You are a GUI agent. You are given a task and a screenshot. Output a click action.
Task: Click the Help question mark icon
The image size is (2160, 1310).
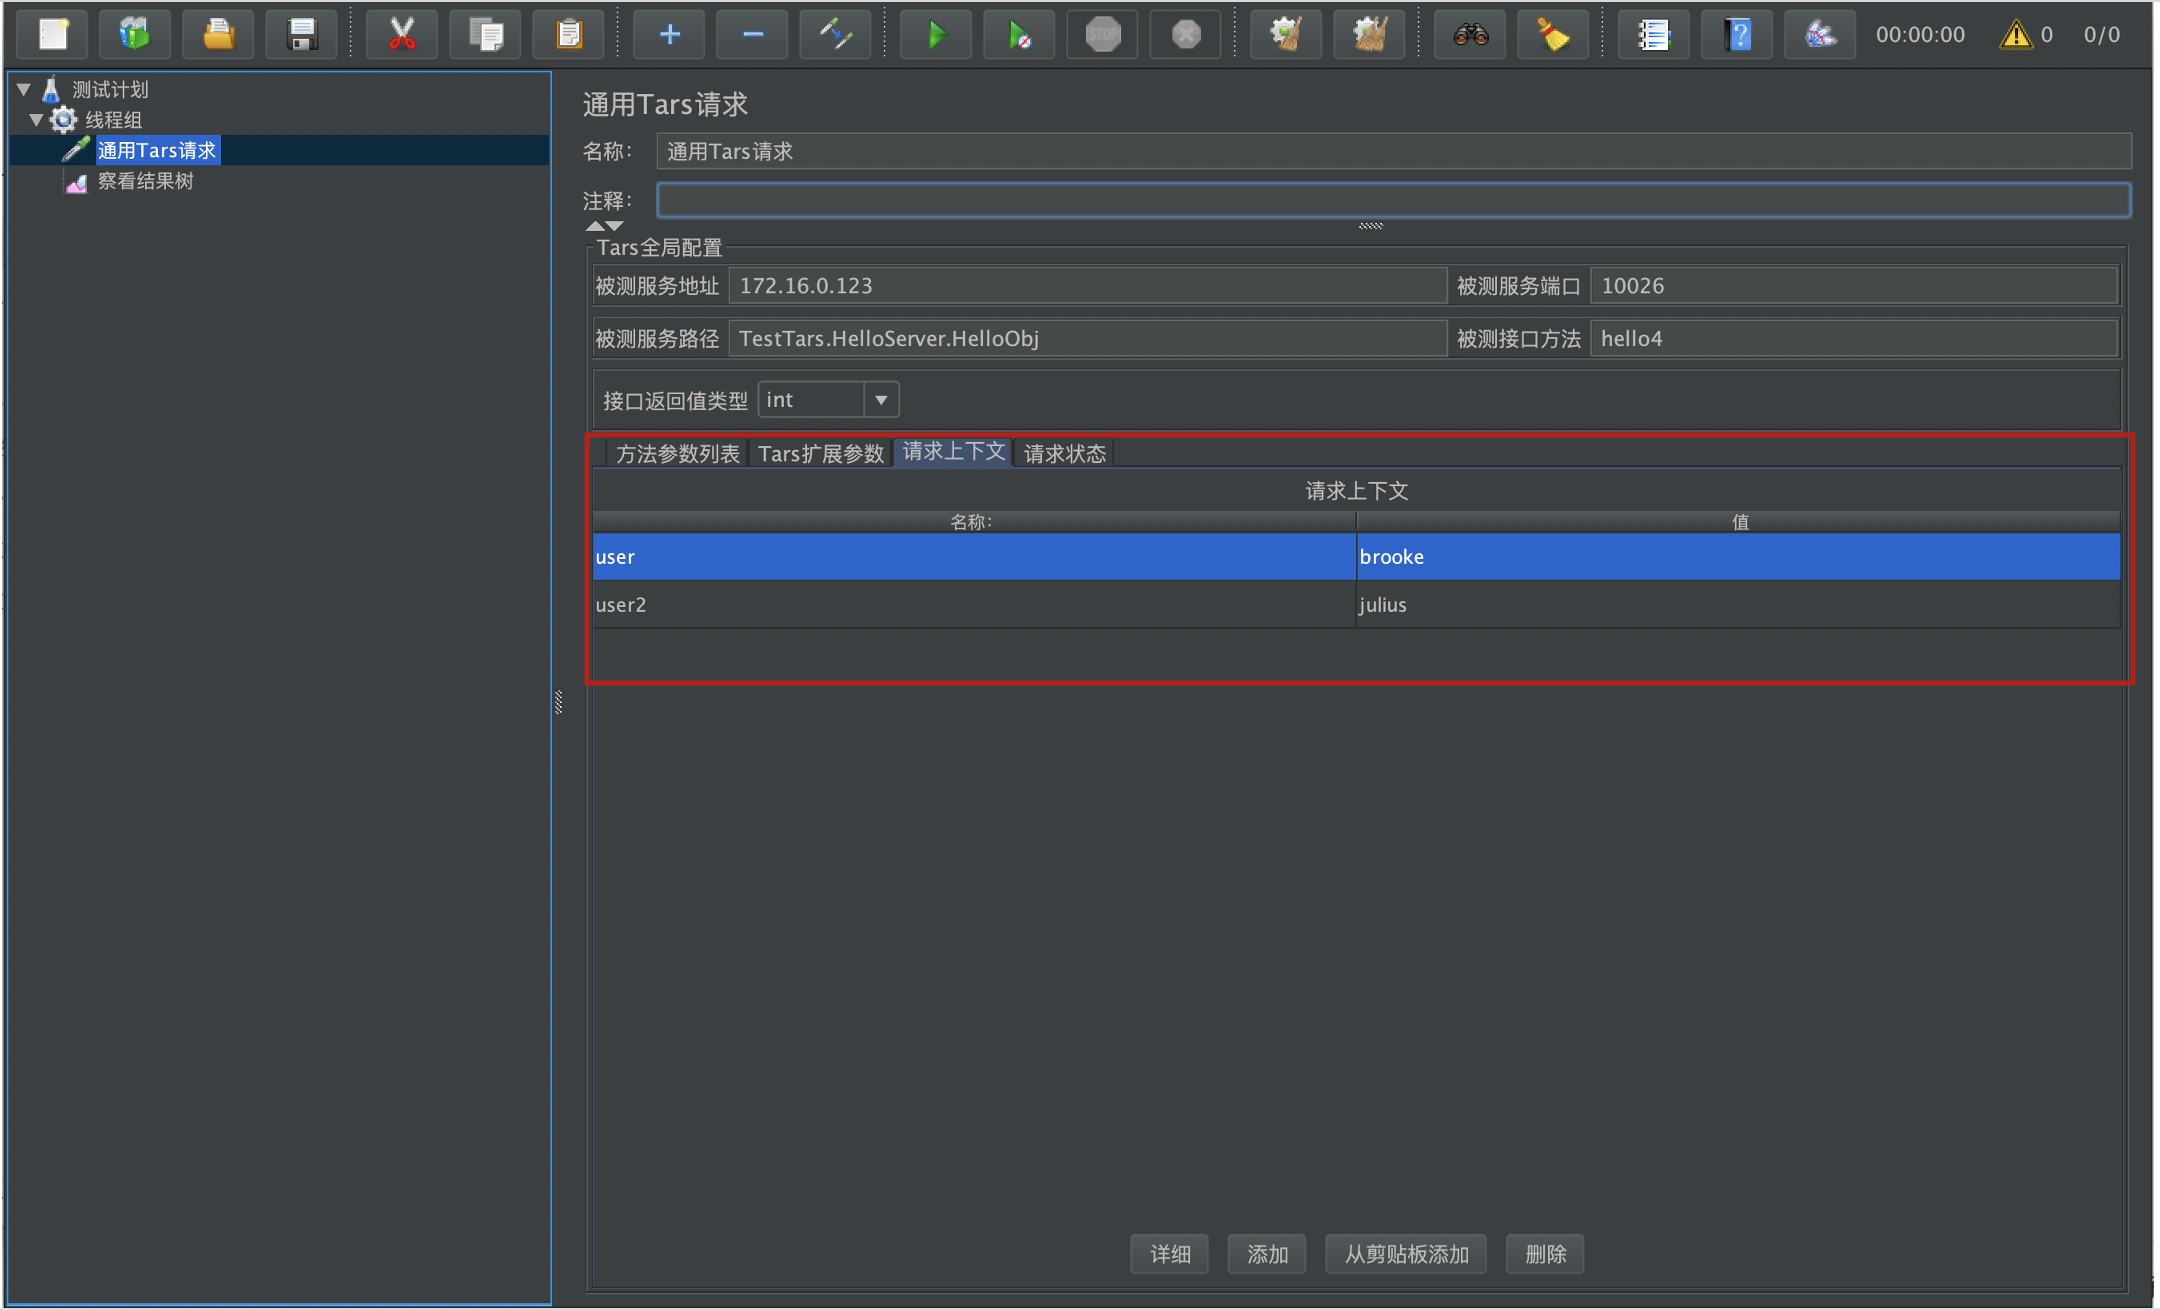(x=1738, y=35)
